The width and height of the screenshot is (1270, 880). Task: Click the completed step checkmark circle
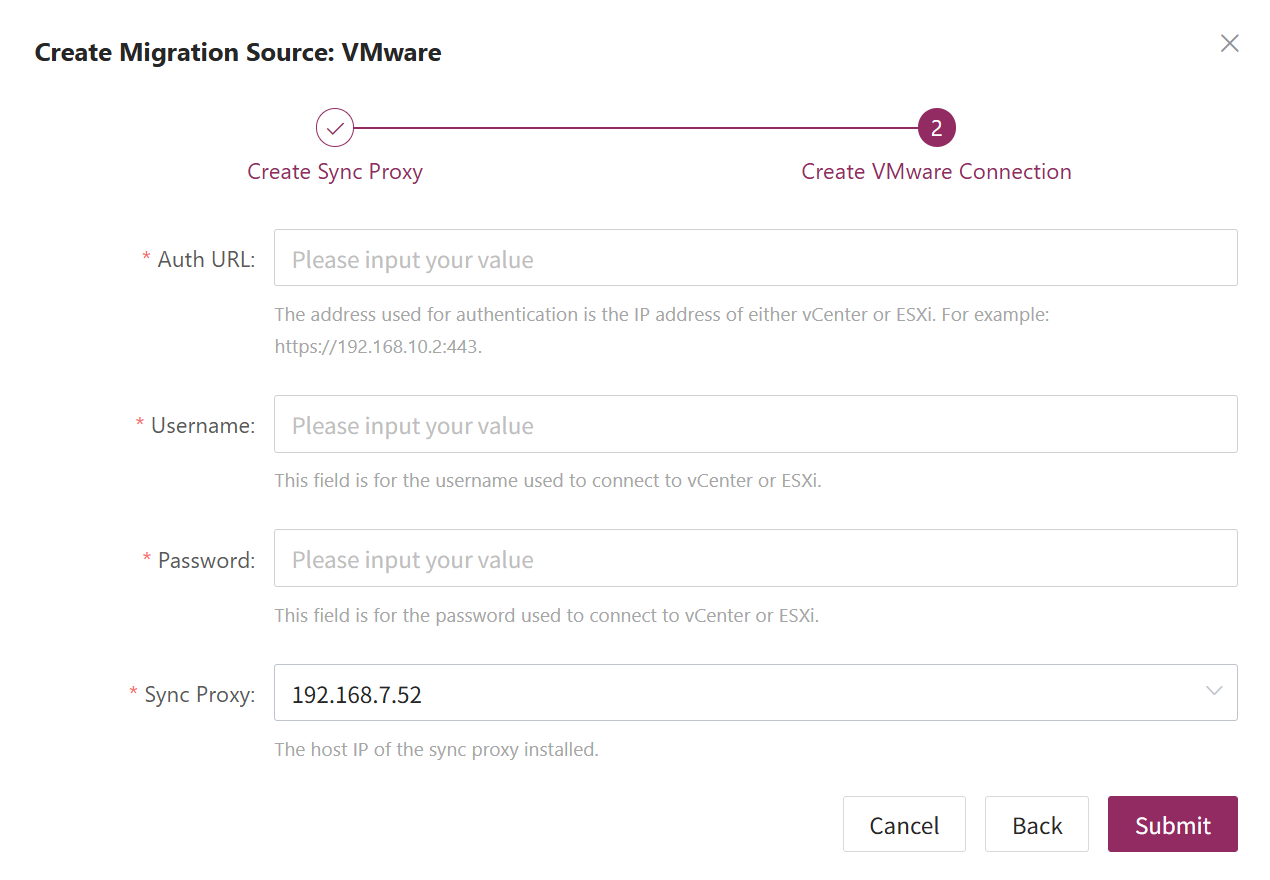point(335,128)
